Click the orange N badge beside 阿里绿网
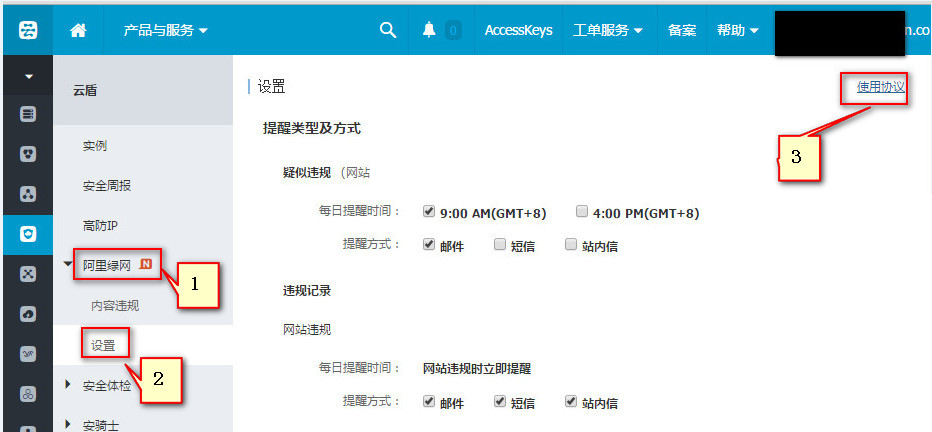Viewport: 932px width, 432px height. click(146, 264)
